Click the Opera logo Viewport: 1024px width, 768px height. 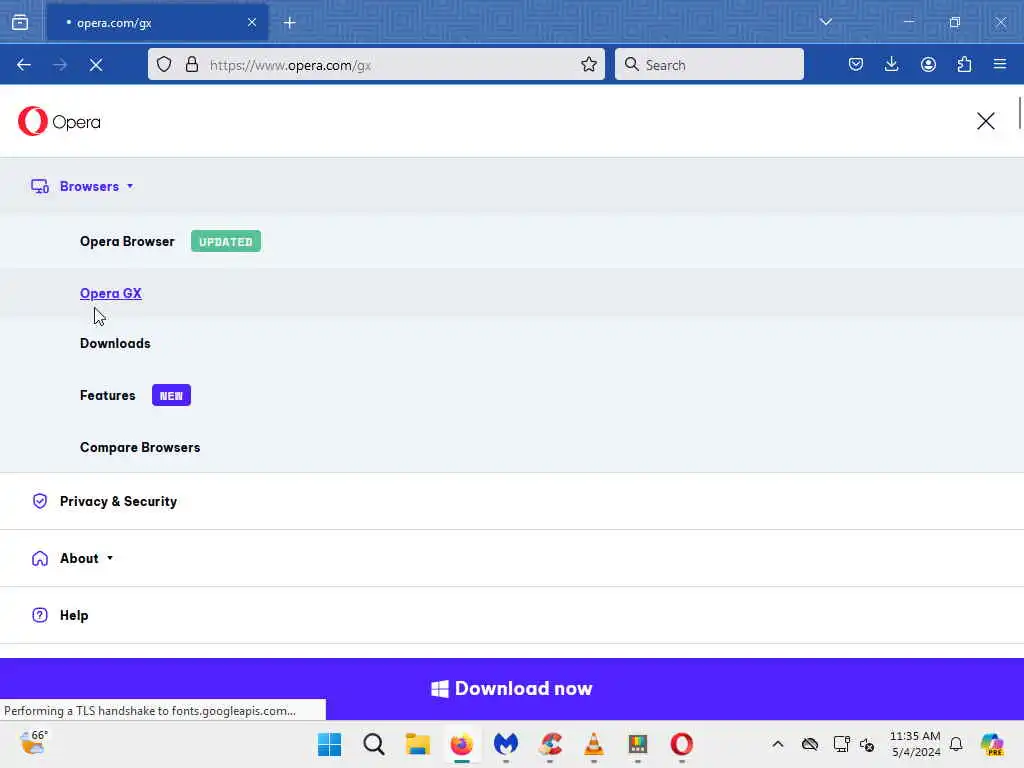[x=59, y=121]
